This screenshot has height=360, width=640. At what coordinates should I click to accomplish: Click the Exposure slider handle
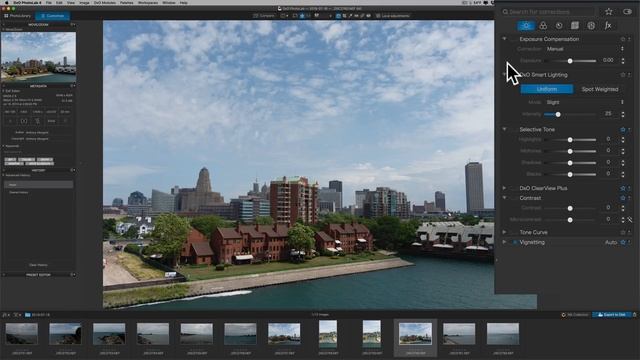tap(570, 61)
